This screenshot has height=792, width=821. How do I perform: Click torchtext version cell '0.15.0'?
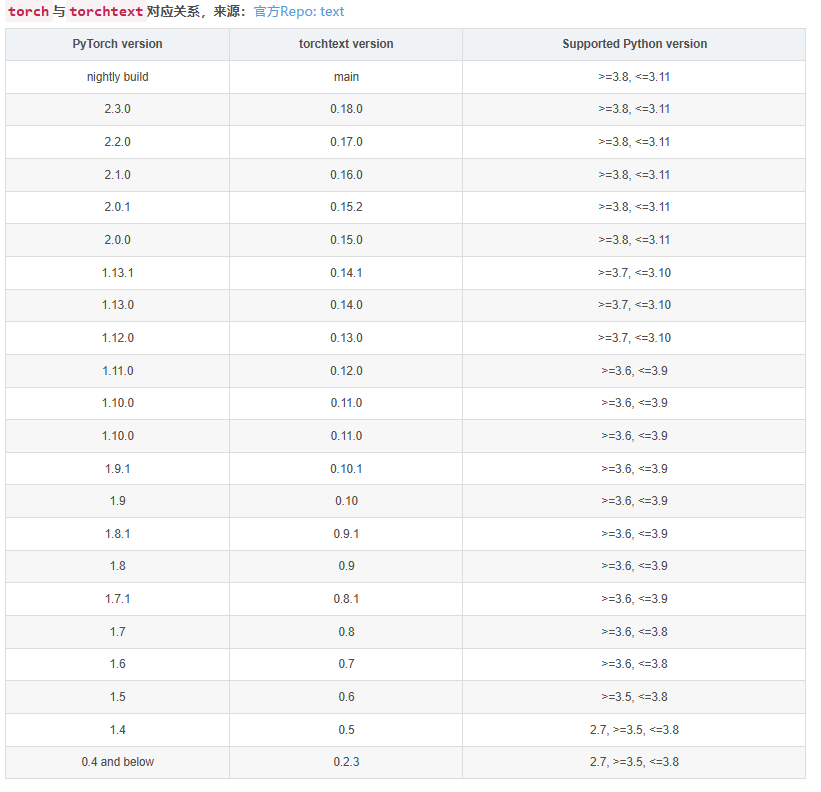tap(346, 240)
